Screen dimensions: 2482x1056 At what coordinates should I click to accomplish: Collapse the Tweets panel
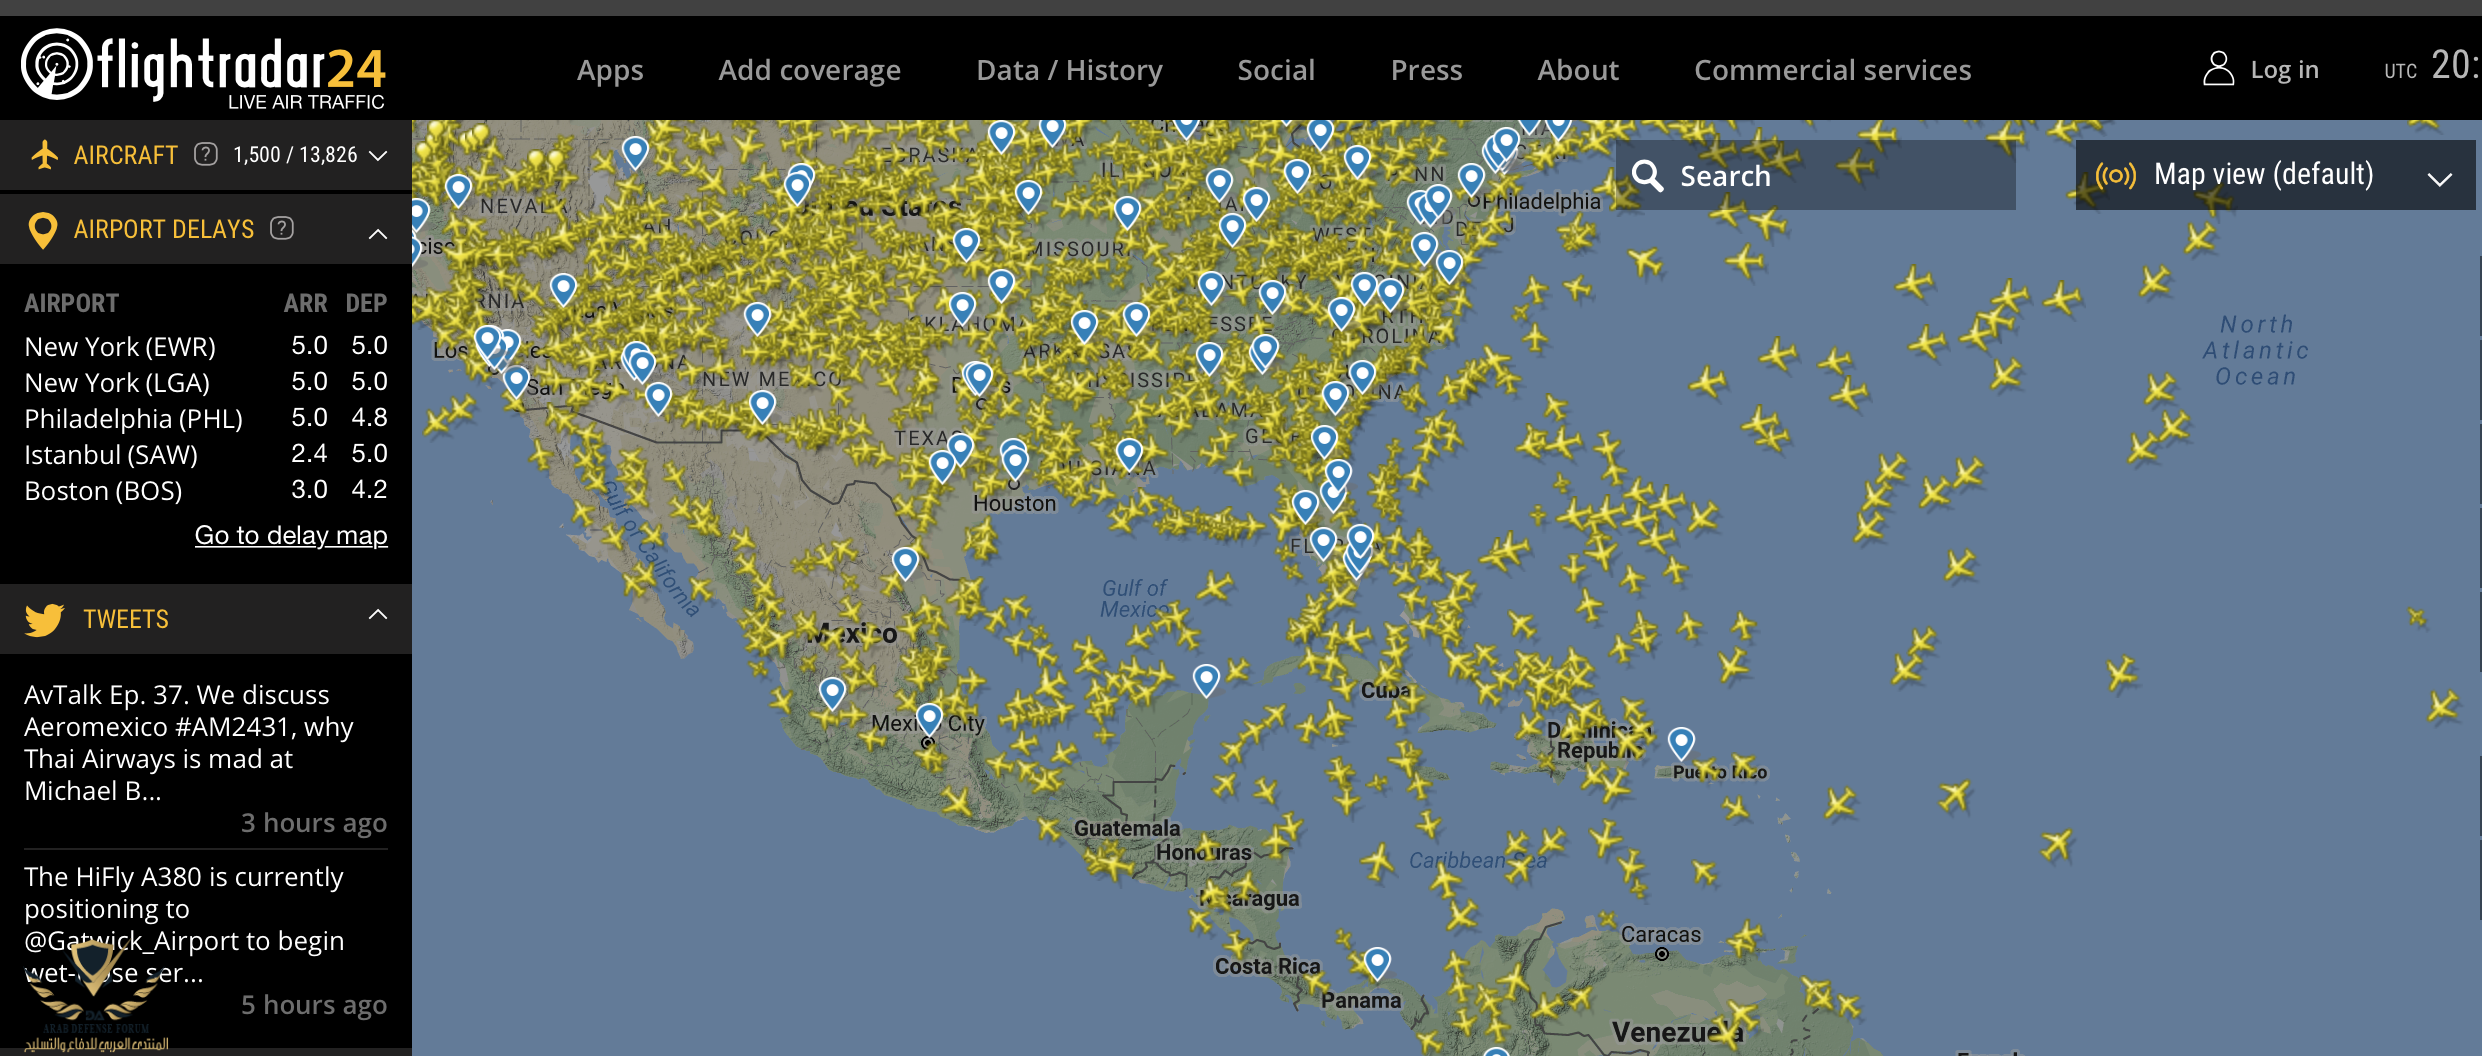point(378,614)
